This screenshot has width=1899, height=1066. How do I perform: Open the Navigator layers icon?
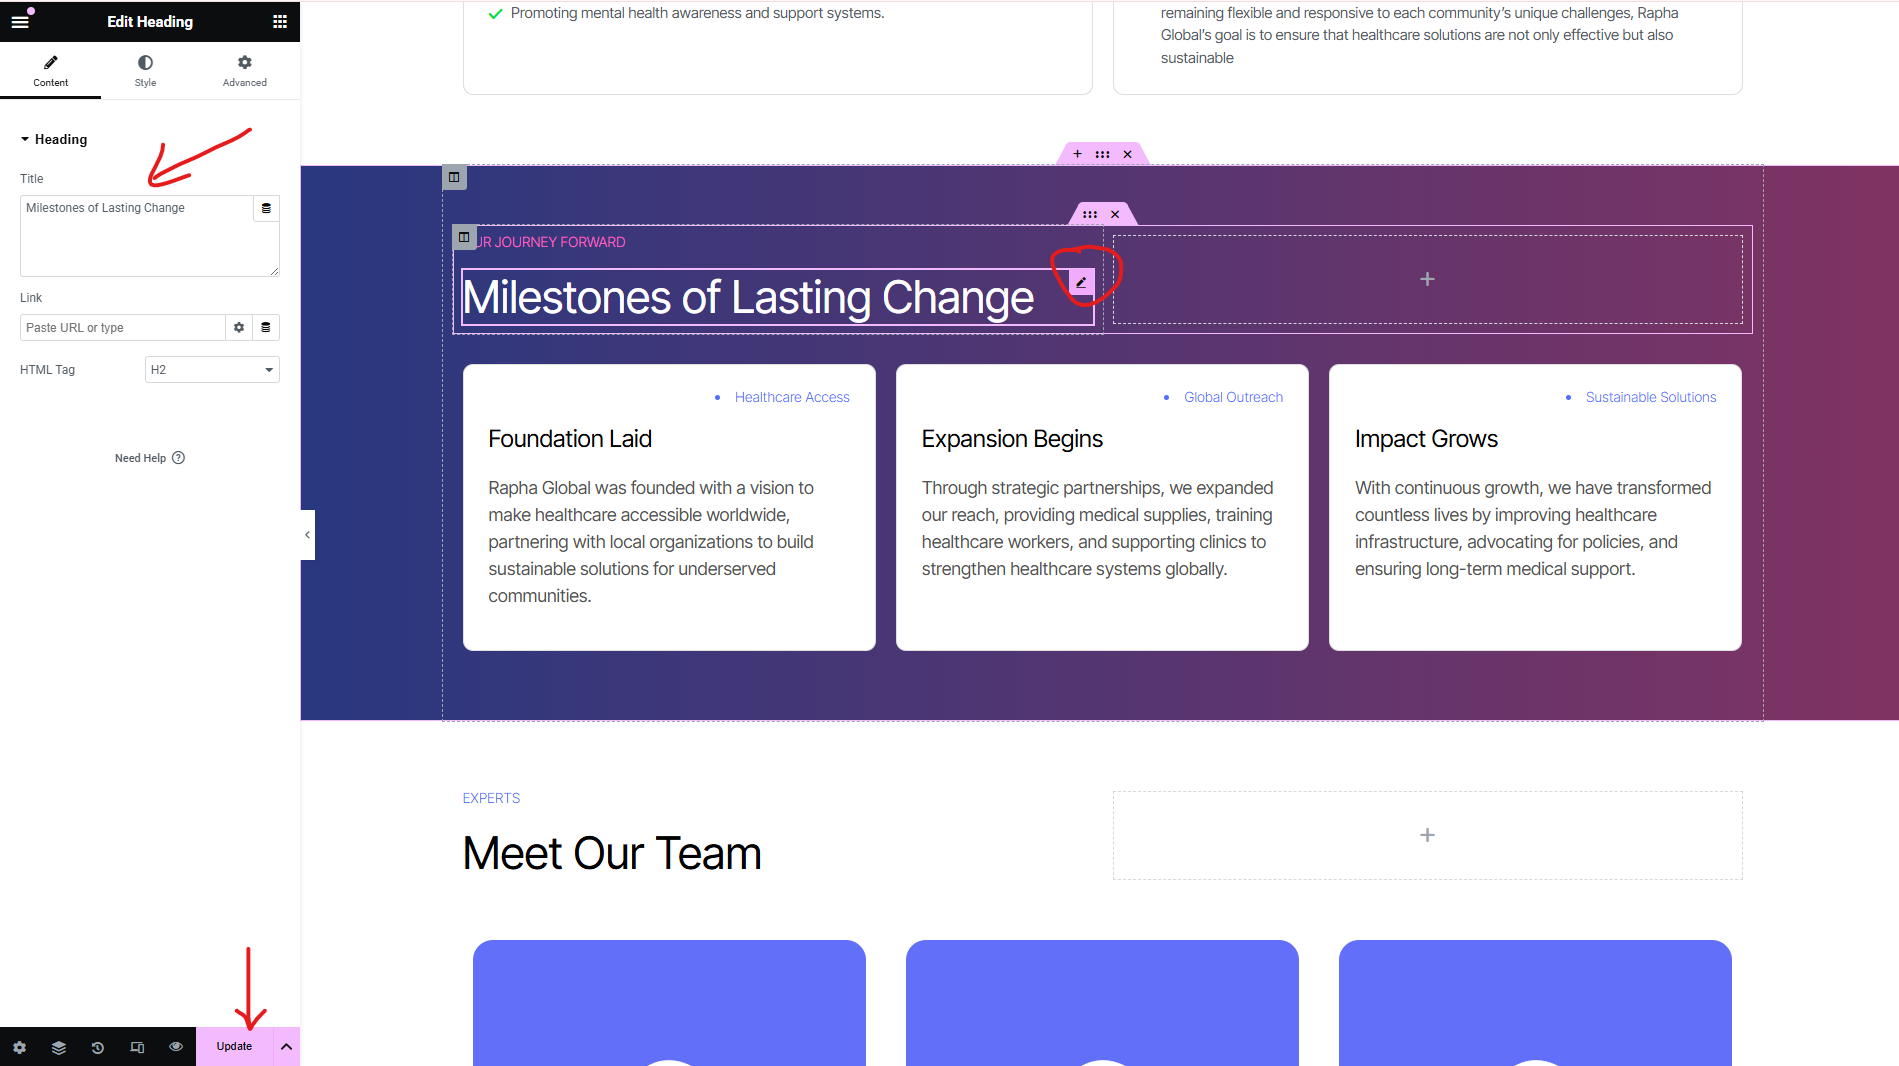[59, 1047]
